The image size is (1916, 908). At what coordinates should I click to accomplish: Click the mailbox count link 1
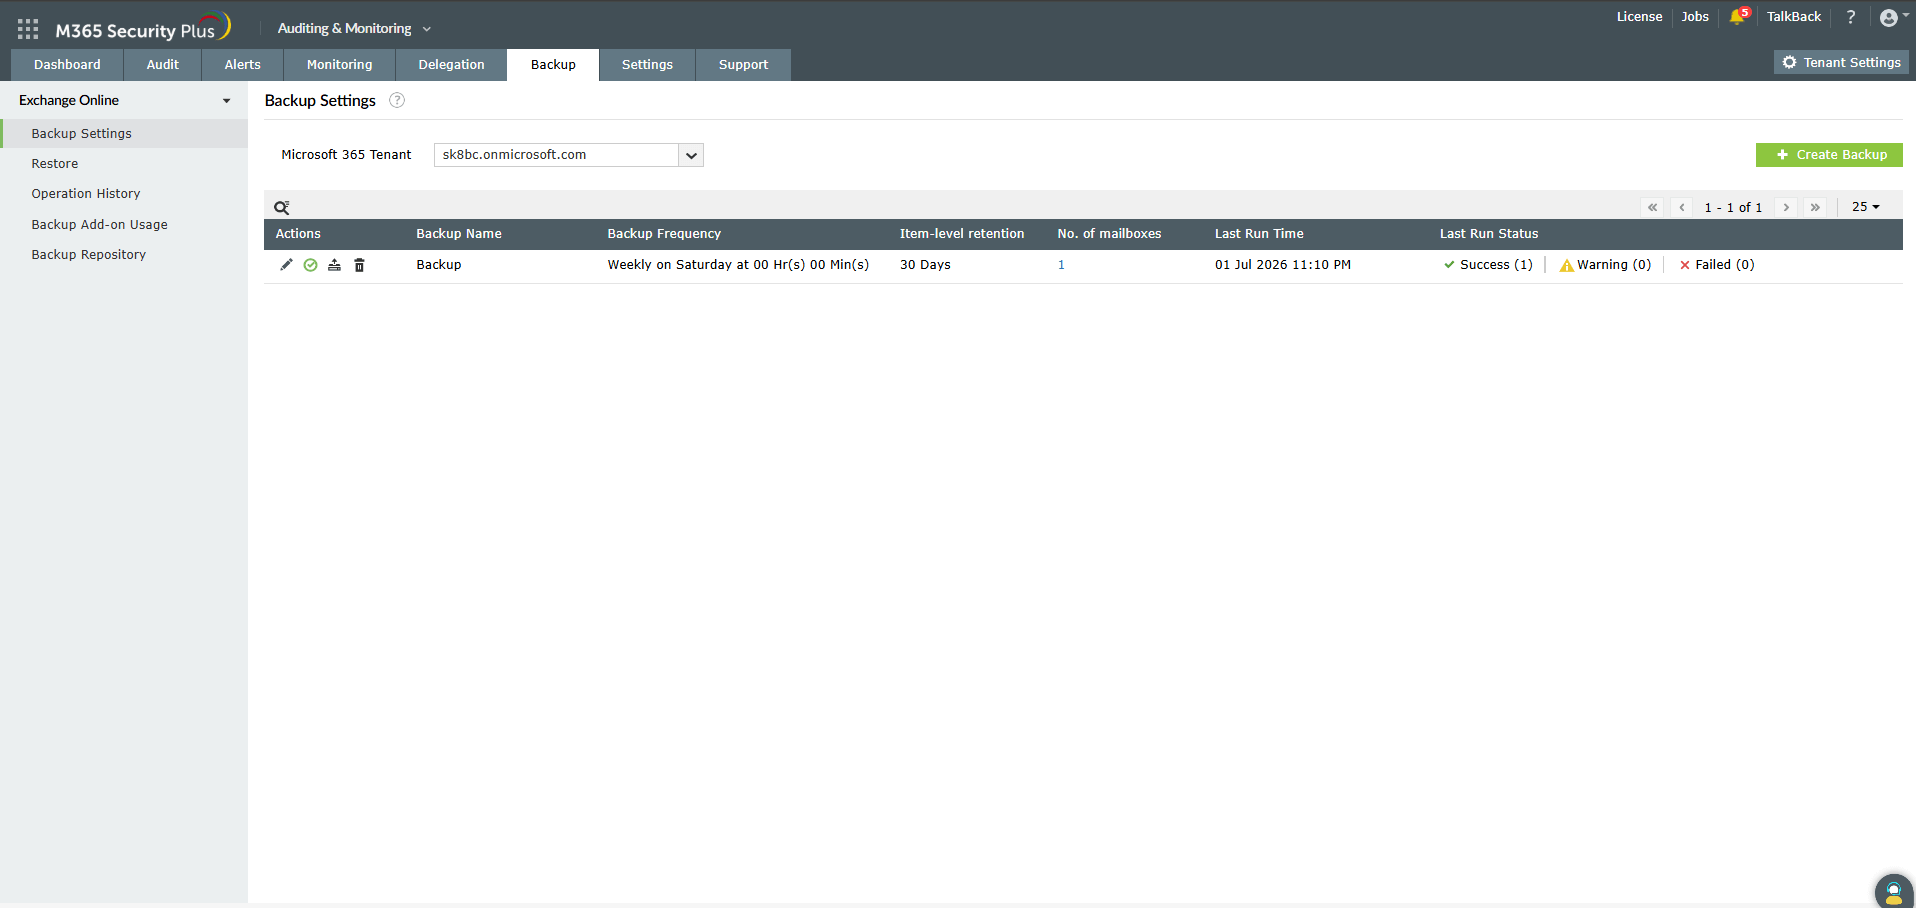1061,265
